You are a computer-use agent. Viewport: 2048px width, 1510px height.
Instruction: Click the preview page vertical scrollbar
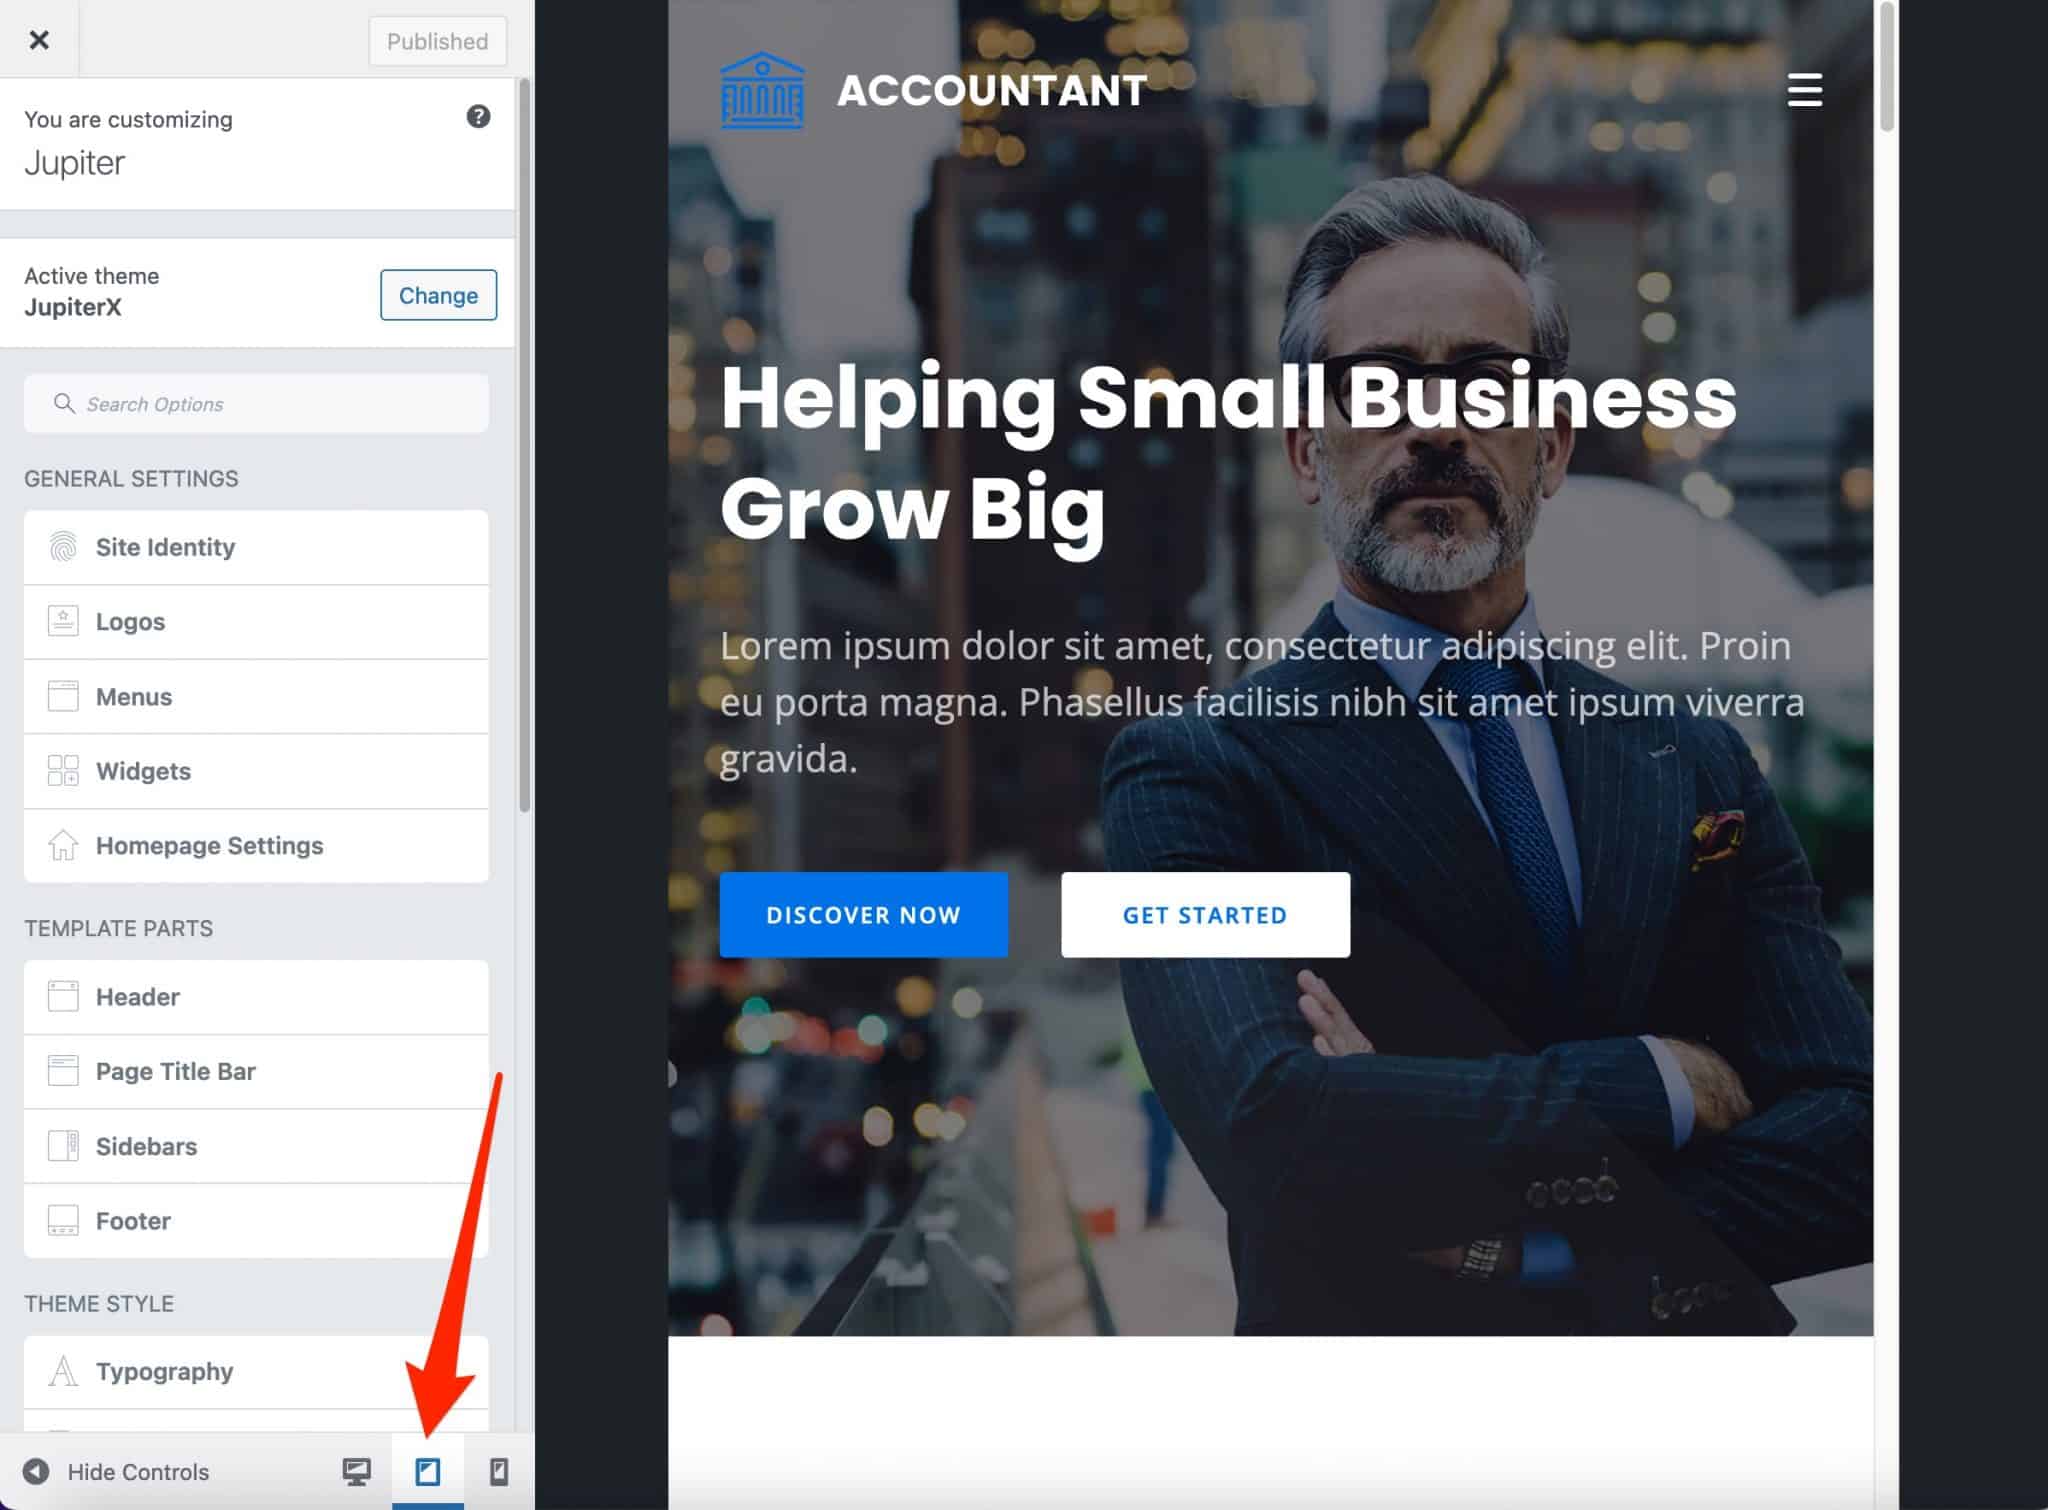(x=1886, y=68)
